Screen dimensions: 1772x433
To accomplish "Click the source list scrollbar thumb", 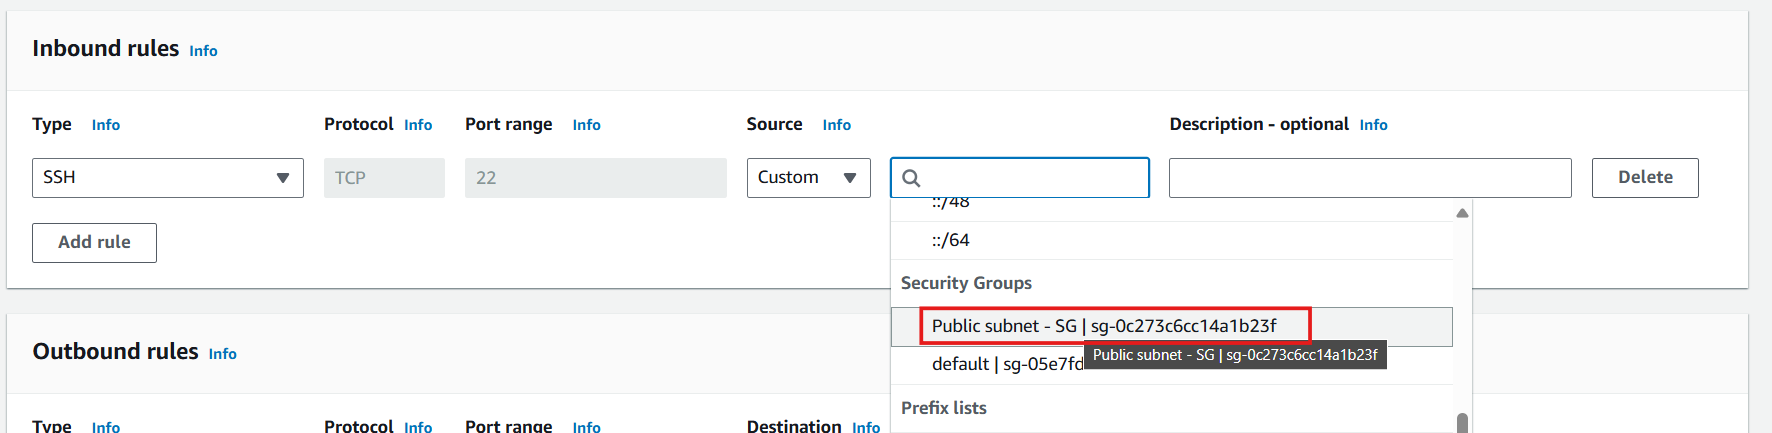I will pos(1462,423).
